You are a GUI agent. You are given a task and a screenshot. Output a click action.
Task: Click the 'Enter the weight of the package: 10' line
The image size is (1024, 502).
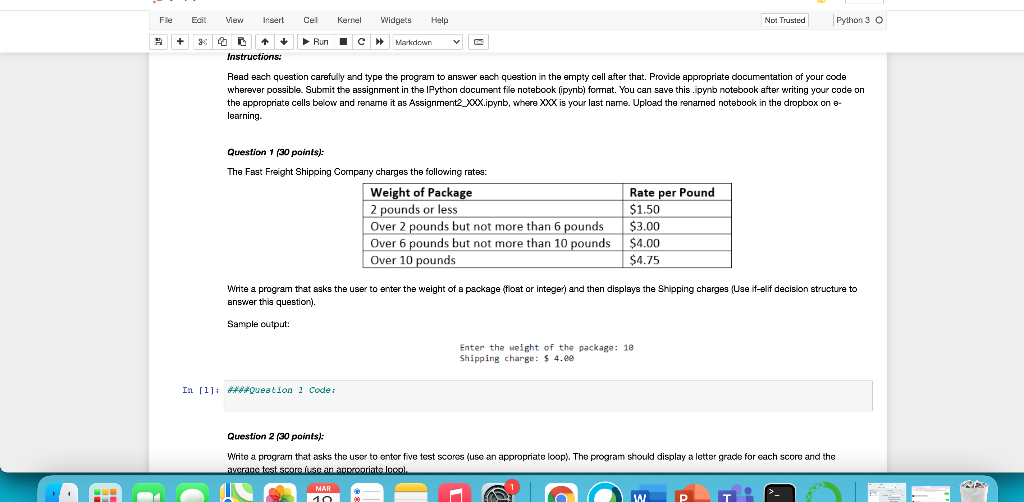[x=547, y=348]
